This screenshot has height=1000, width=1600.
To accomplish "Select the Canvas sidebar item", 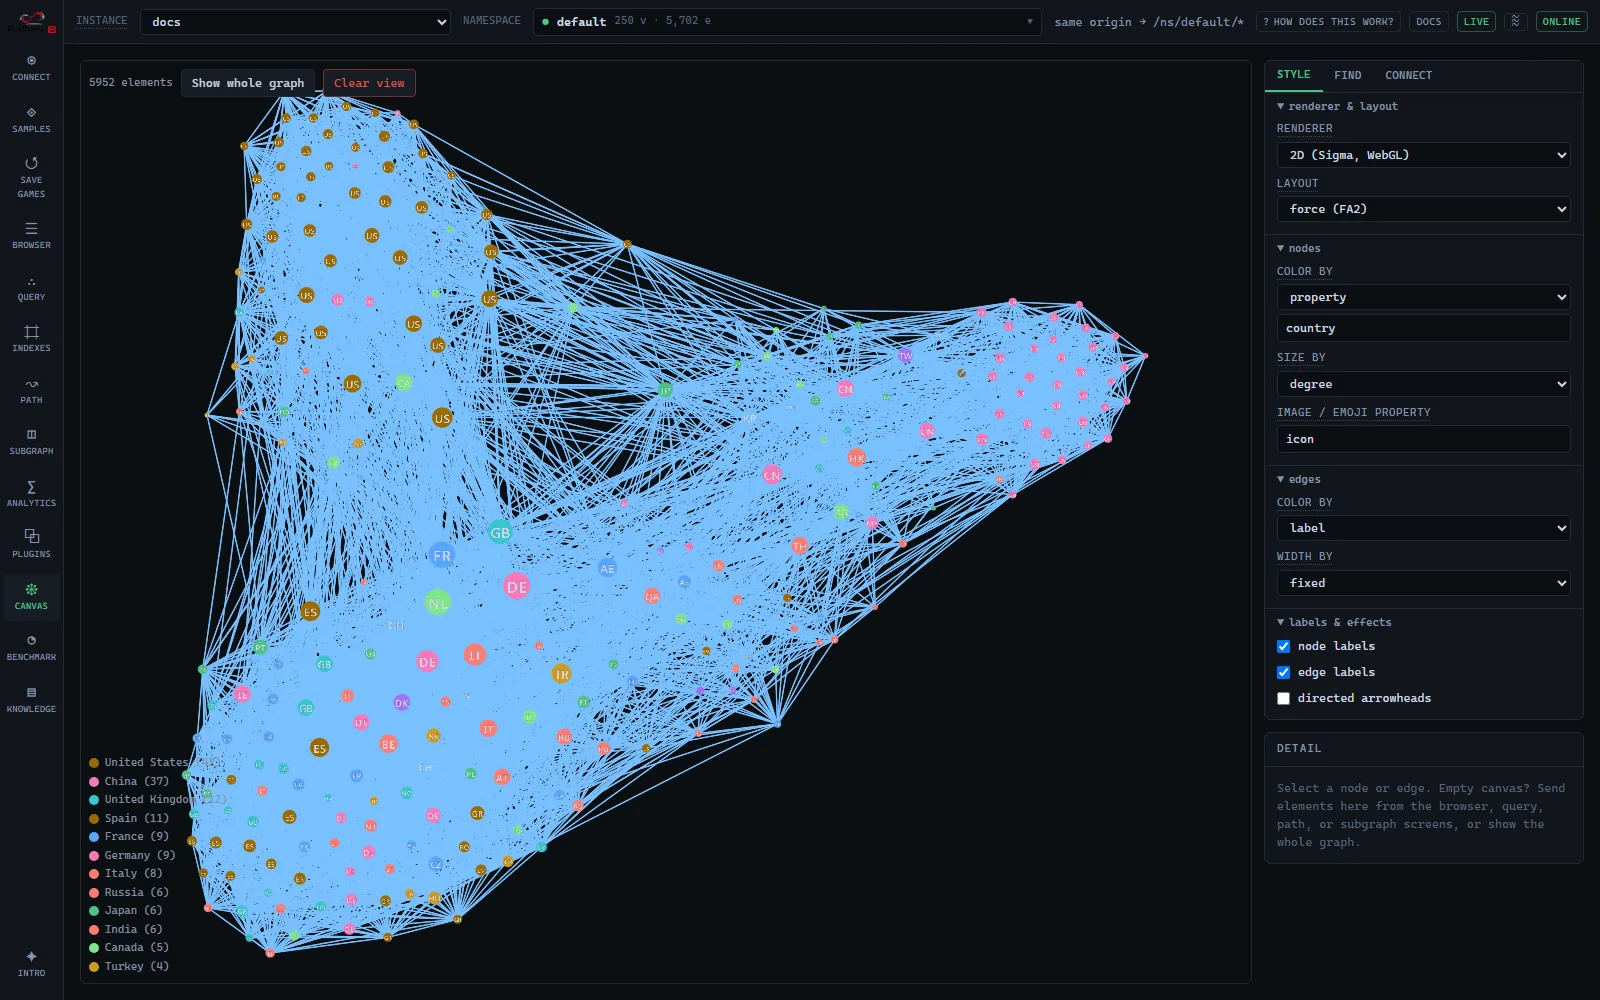I will (x=31, y=597).
